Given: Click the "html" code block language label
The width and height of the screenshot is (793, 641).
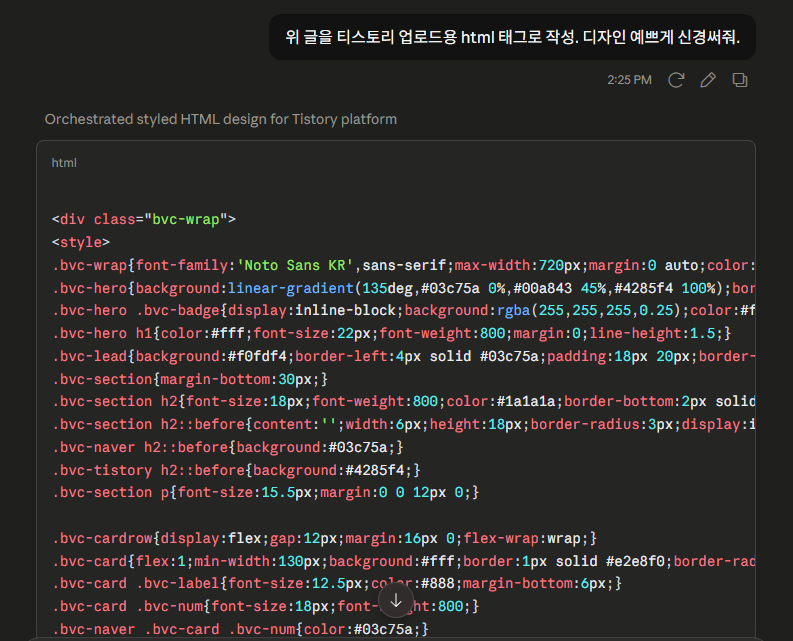Looking at the screenshot, I should pyautogui.click(x=64, y=163).
